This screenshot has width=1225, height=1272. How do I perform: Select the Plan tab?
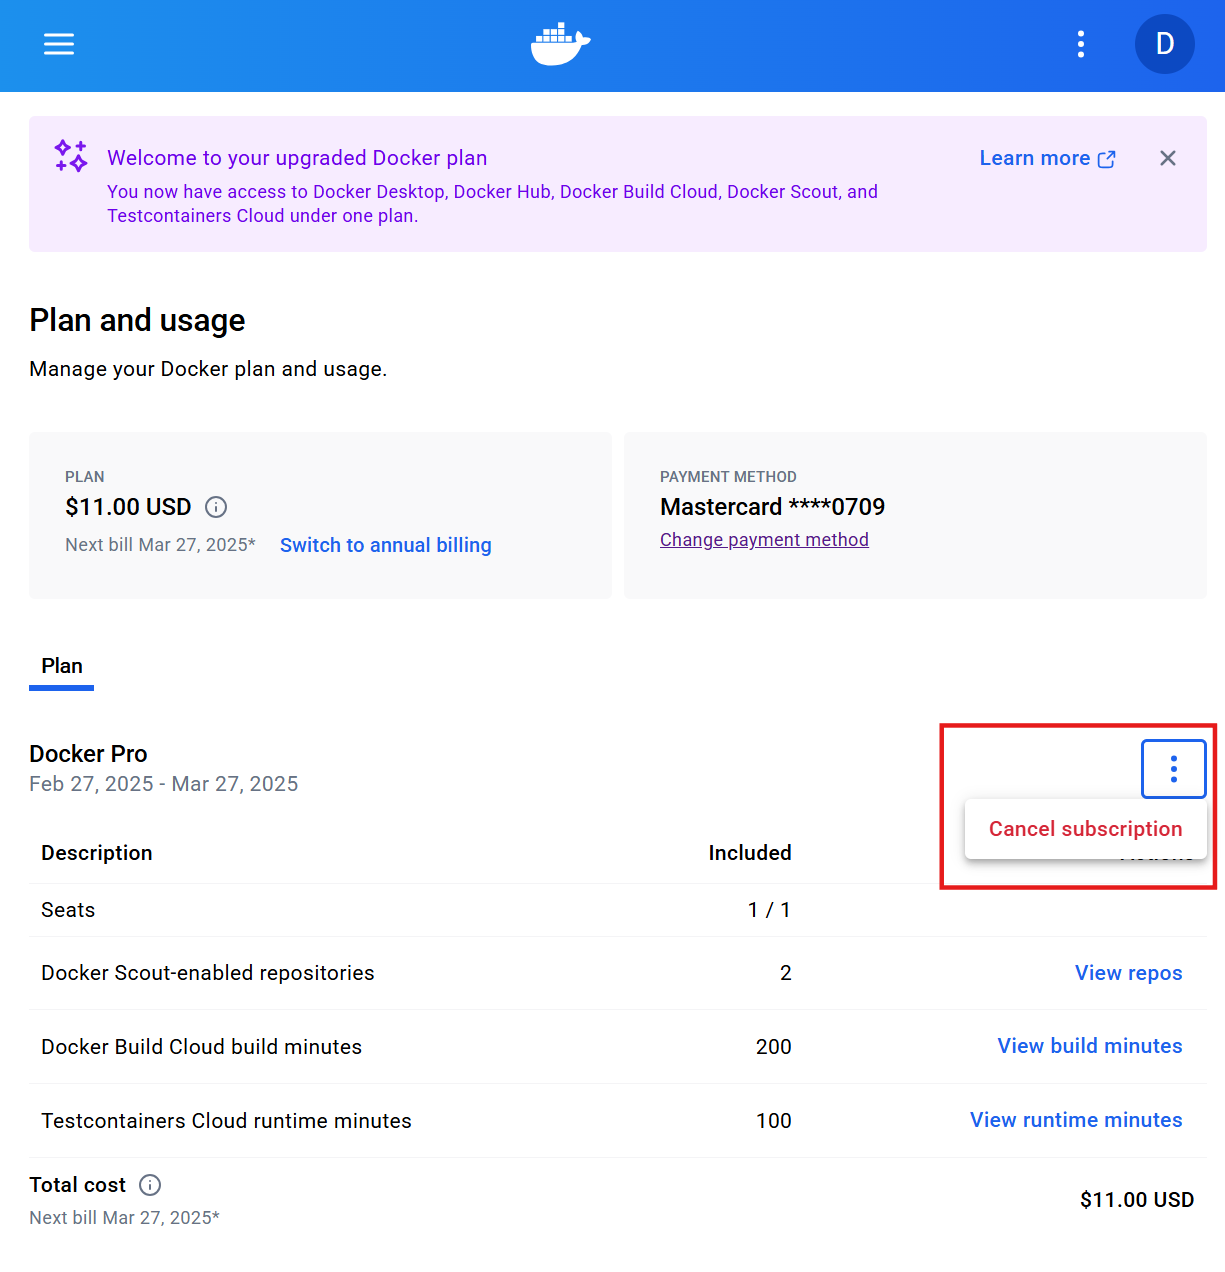(62, 666)
